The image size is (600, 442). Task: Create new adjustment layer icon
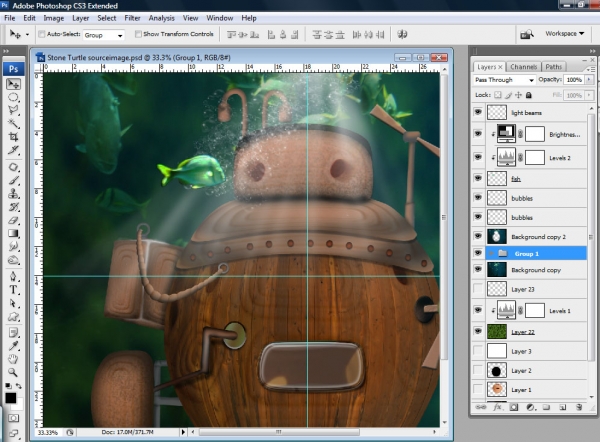coord(530,407)
